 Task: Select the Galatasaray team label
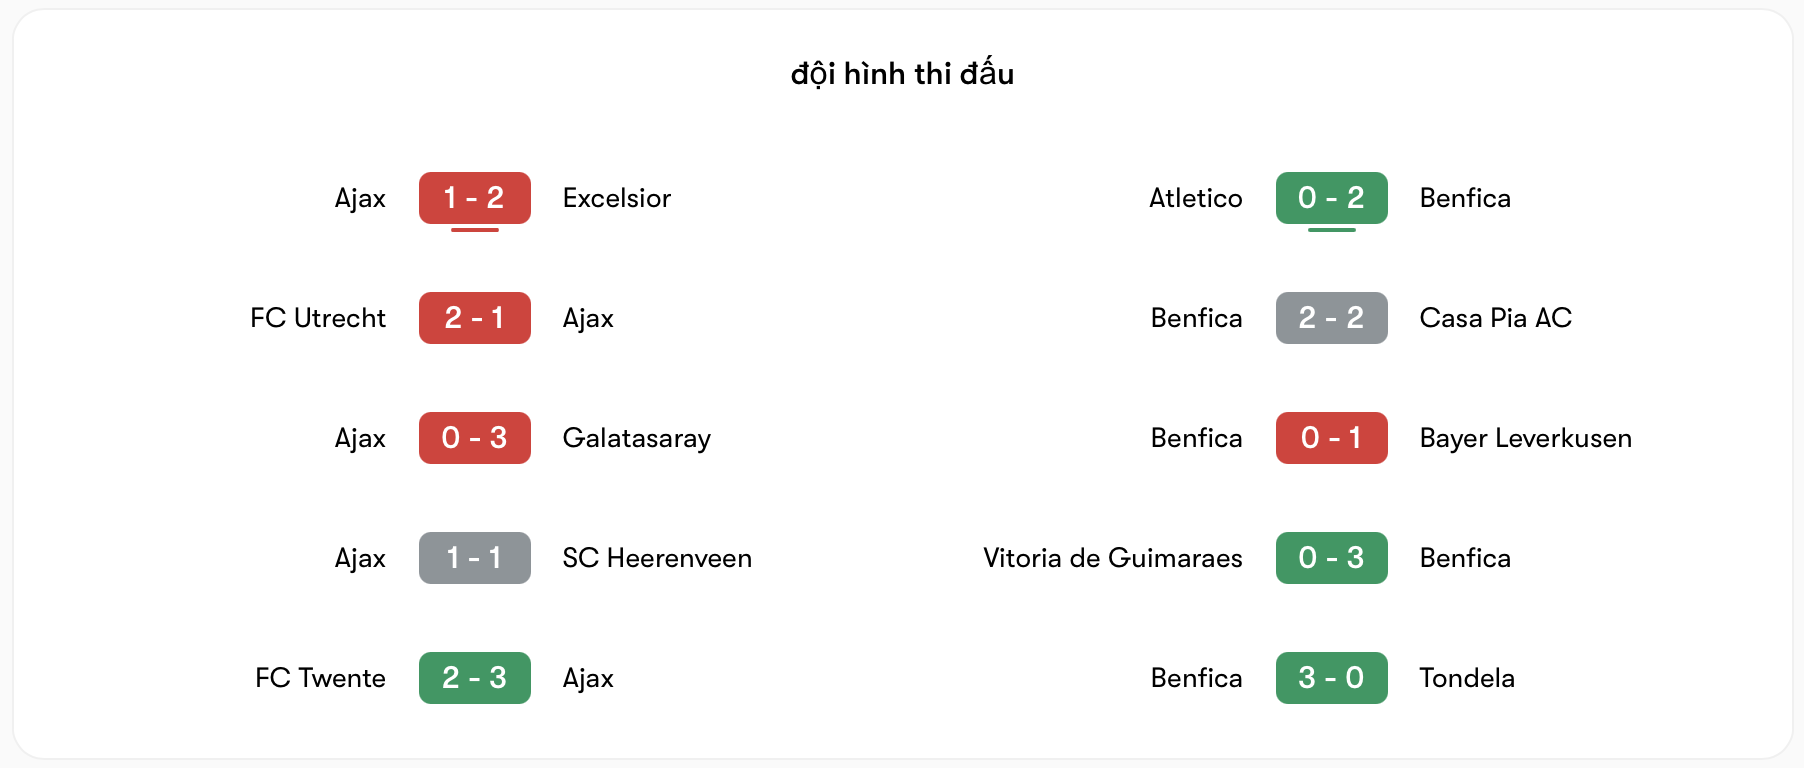[637, 438]
